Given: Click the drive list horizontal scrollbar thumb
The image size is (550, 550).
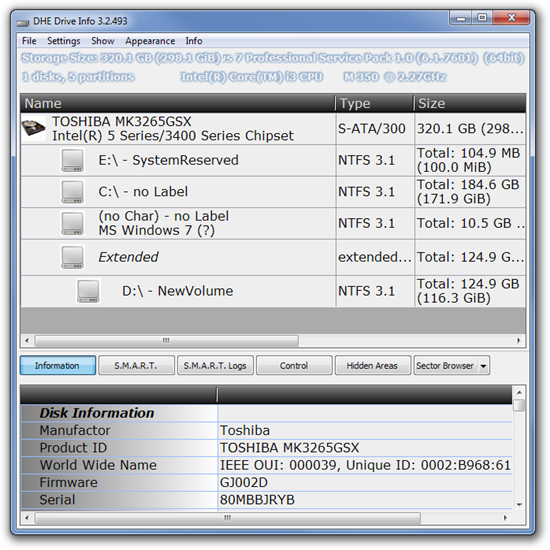Looking at the screenshot, I should point(167,340).
